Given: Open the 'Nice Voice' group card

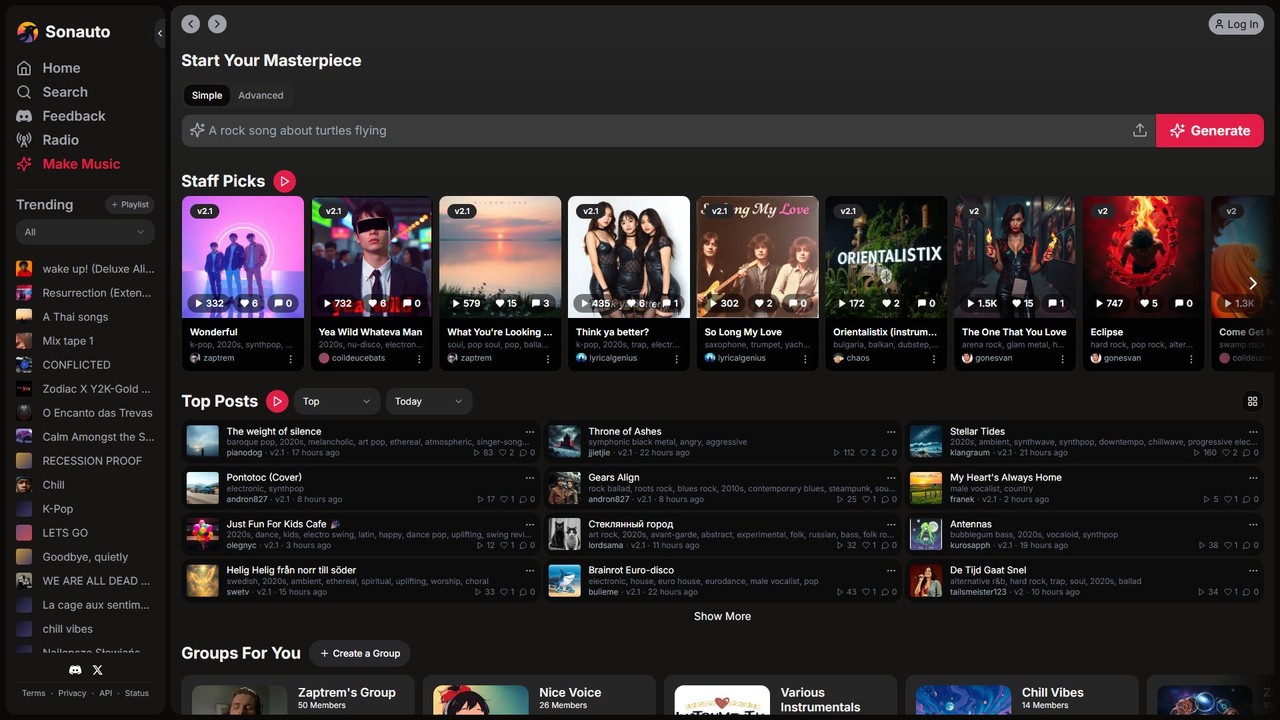Looking at the screenshot, I should (x=539, y=697).
